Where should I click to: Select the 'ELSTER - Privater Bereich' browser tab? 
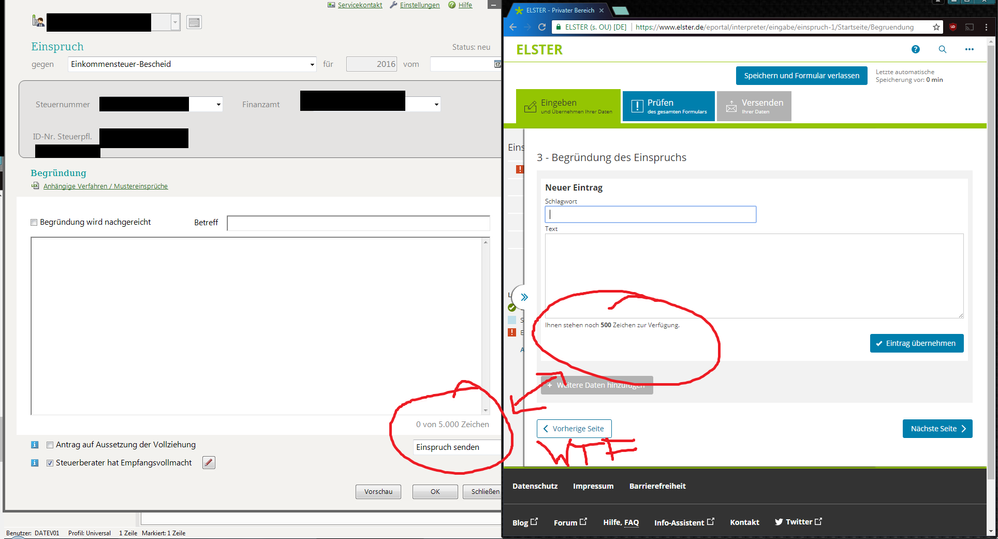point(559,10)
